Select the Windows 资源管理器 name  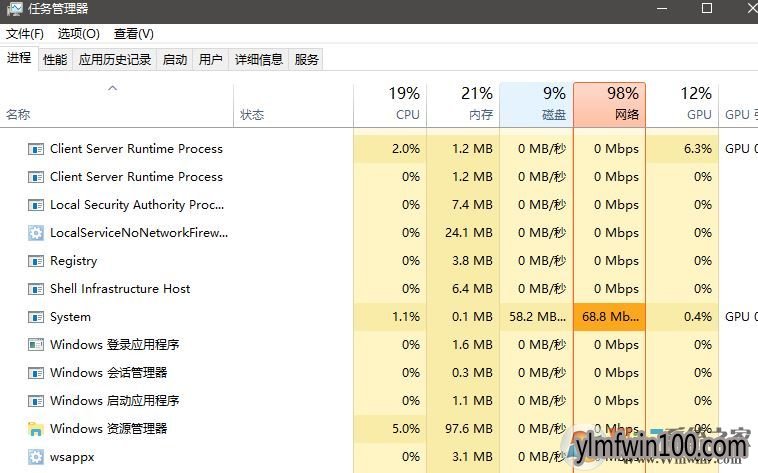tap(109, 429)
